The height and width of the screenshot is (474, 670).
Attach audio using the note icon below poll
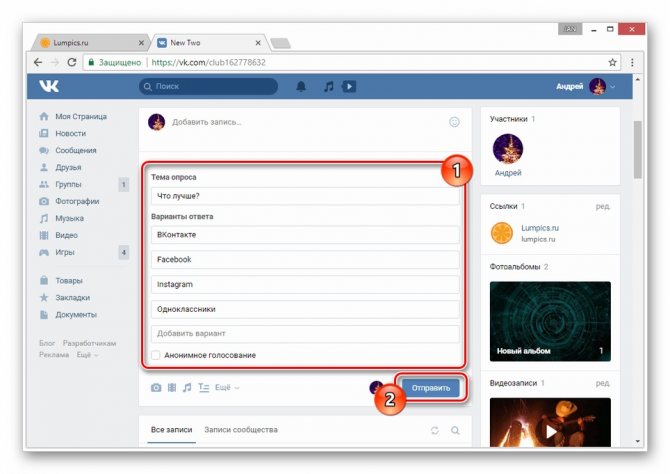(x=186, y=387)
